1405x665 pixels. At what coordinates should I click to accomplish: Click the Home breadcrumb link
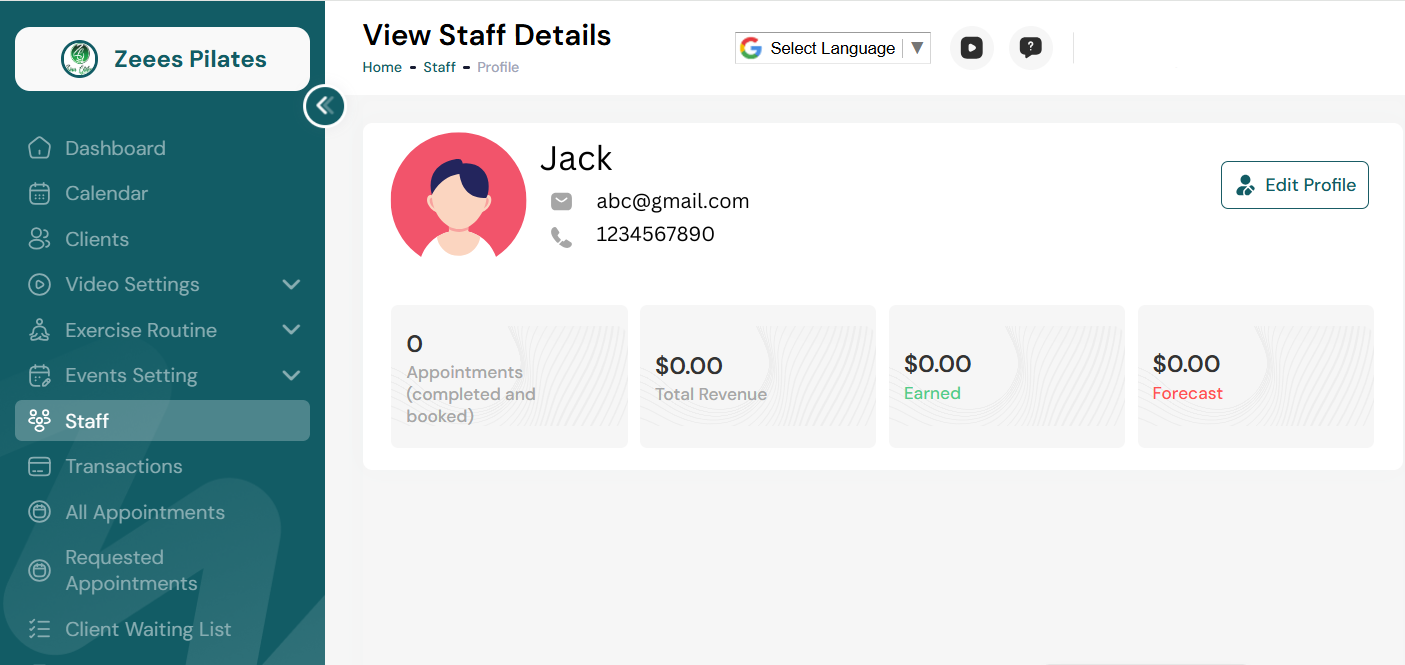tap(382, 67)
